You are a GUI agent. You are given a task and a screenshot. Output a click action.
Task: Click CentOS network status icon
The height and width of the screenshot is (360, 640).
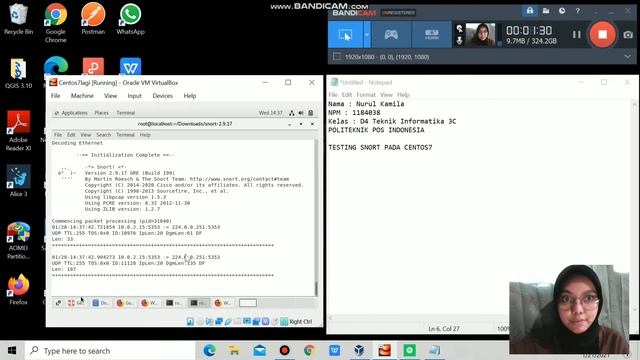point(291,113)
